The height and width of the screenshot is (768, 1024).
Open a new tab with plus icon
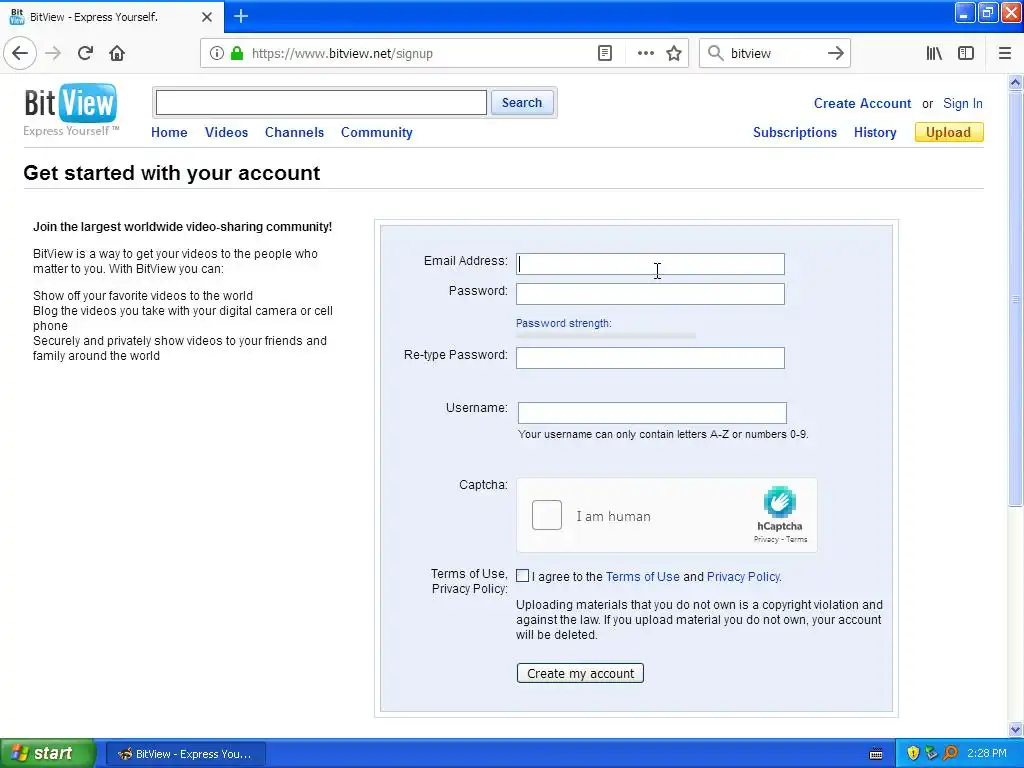pyautogui.click(x=241, y=16)
